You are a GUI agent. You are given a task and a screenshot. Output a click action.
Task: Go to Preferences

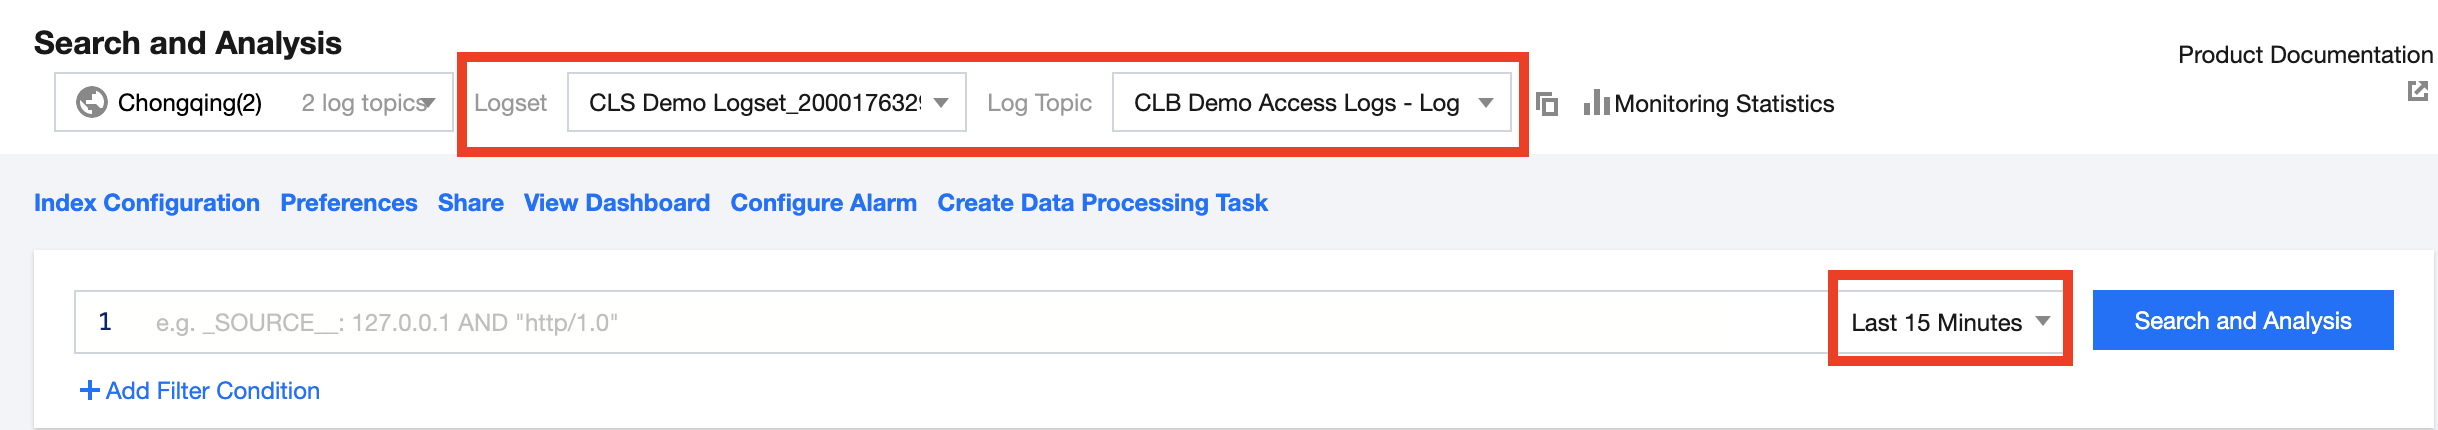348,203
